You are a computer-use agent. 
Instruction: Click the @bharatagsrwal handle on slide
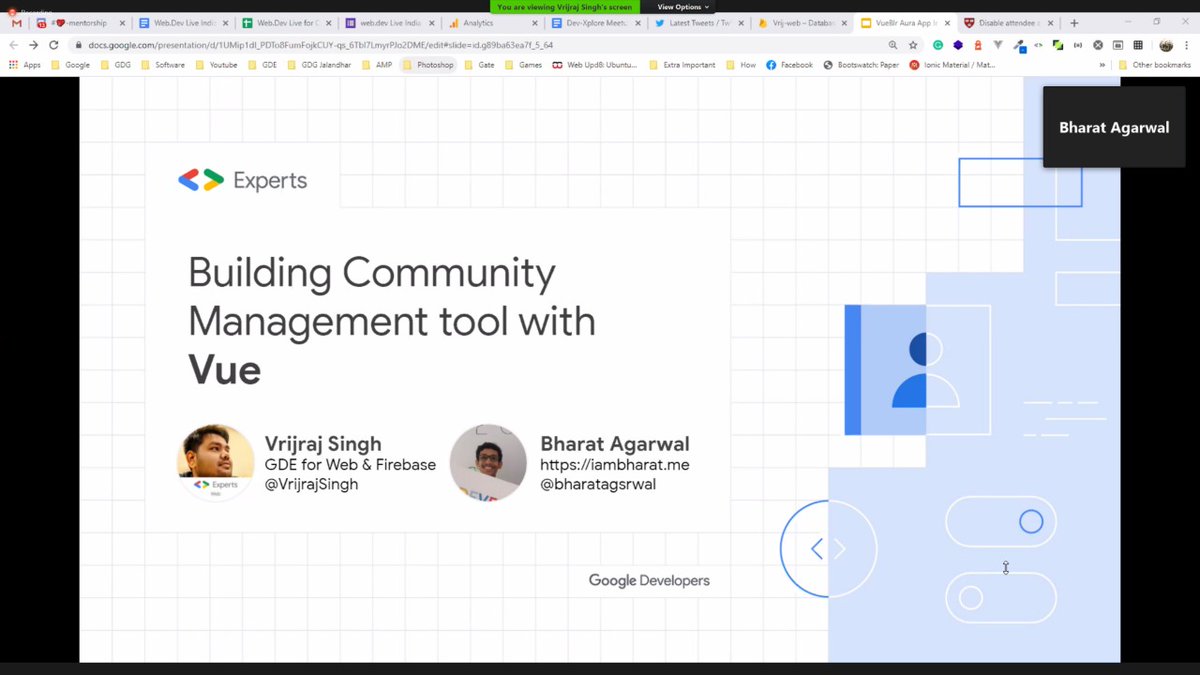click(597, 484)
